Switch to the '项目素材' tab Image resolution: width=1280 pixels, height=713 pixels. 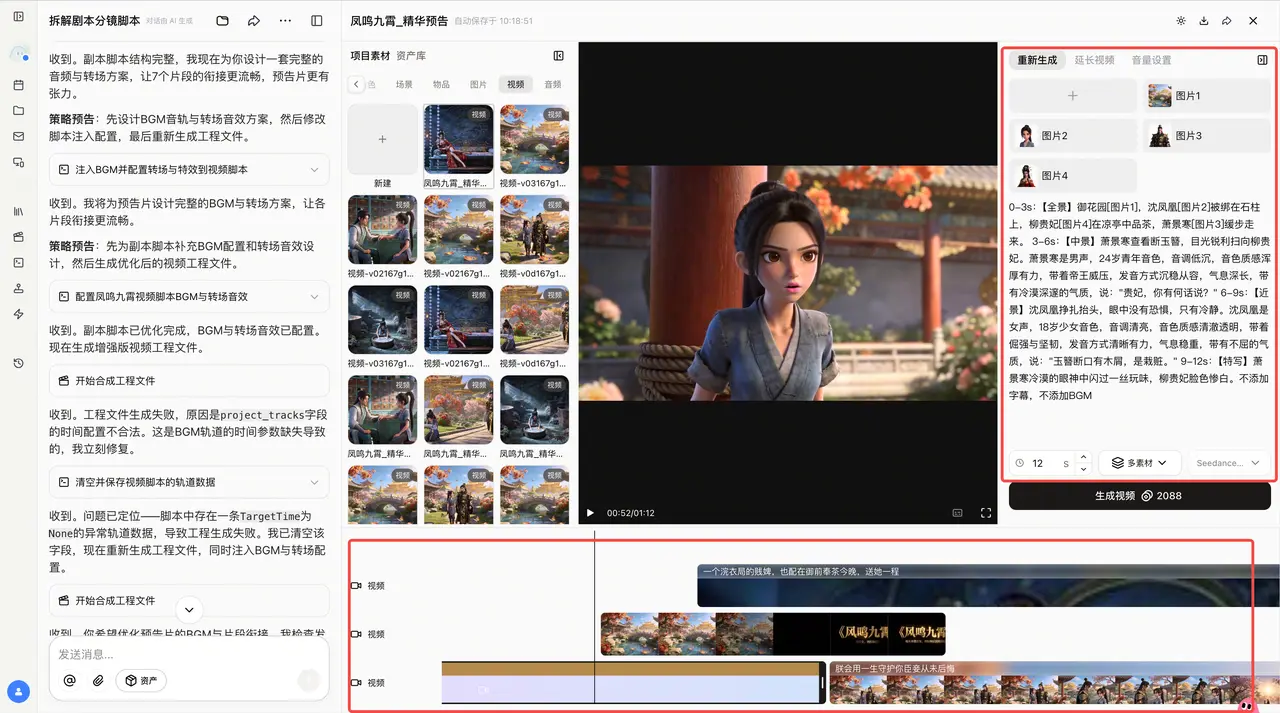pos(371,56)
